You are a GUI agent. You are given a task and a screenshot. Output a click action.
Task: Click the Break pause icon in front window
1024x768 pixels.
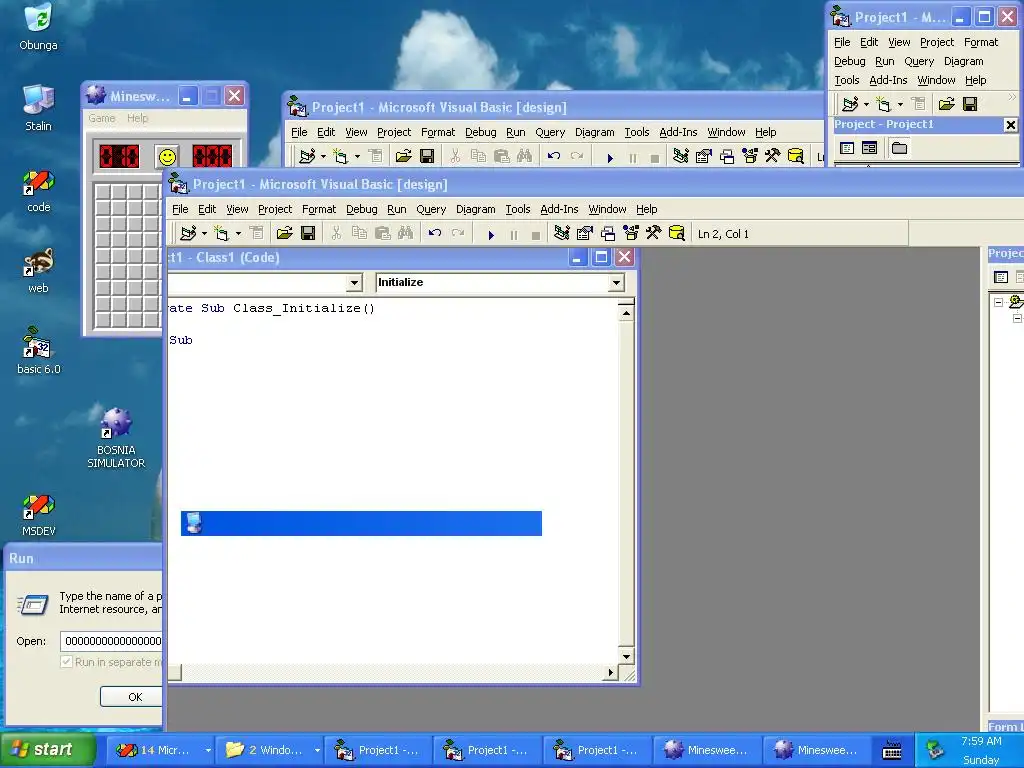pos(514,234)
